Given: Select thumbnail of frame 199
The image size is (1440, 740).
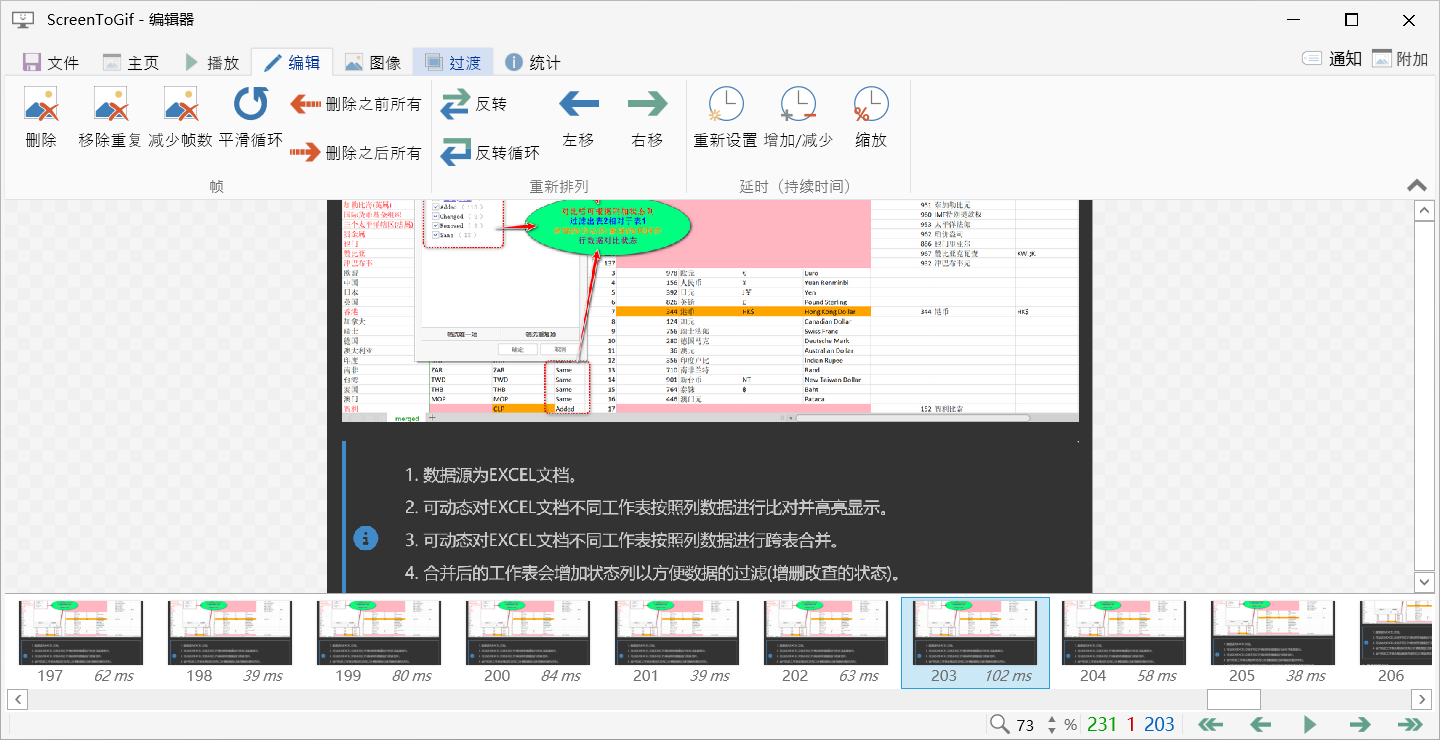Looking at the screenshot, I should click(x=378, y=632).
